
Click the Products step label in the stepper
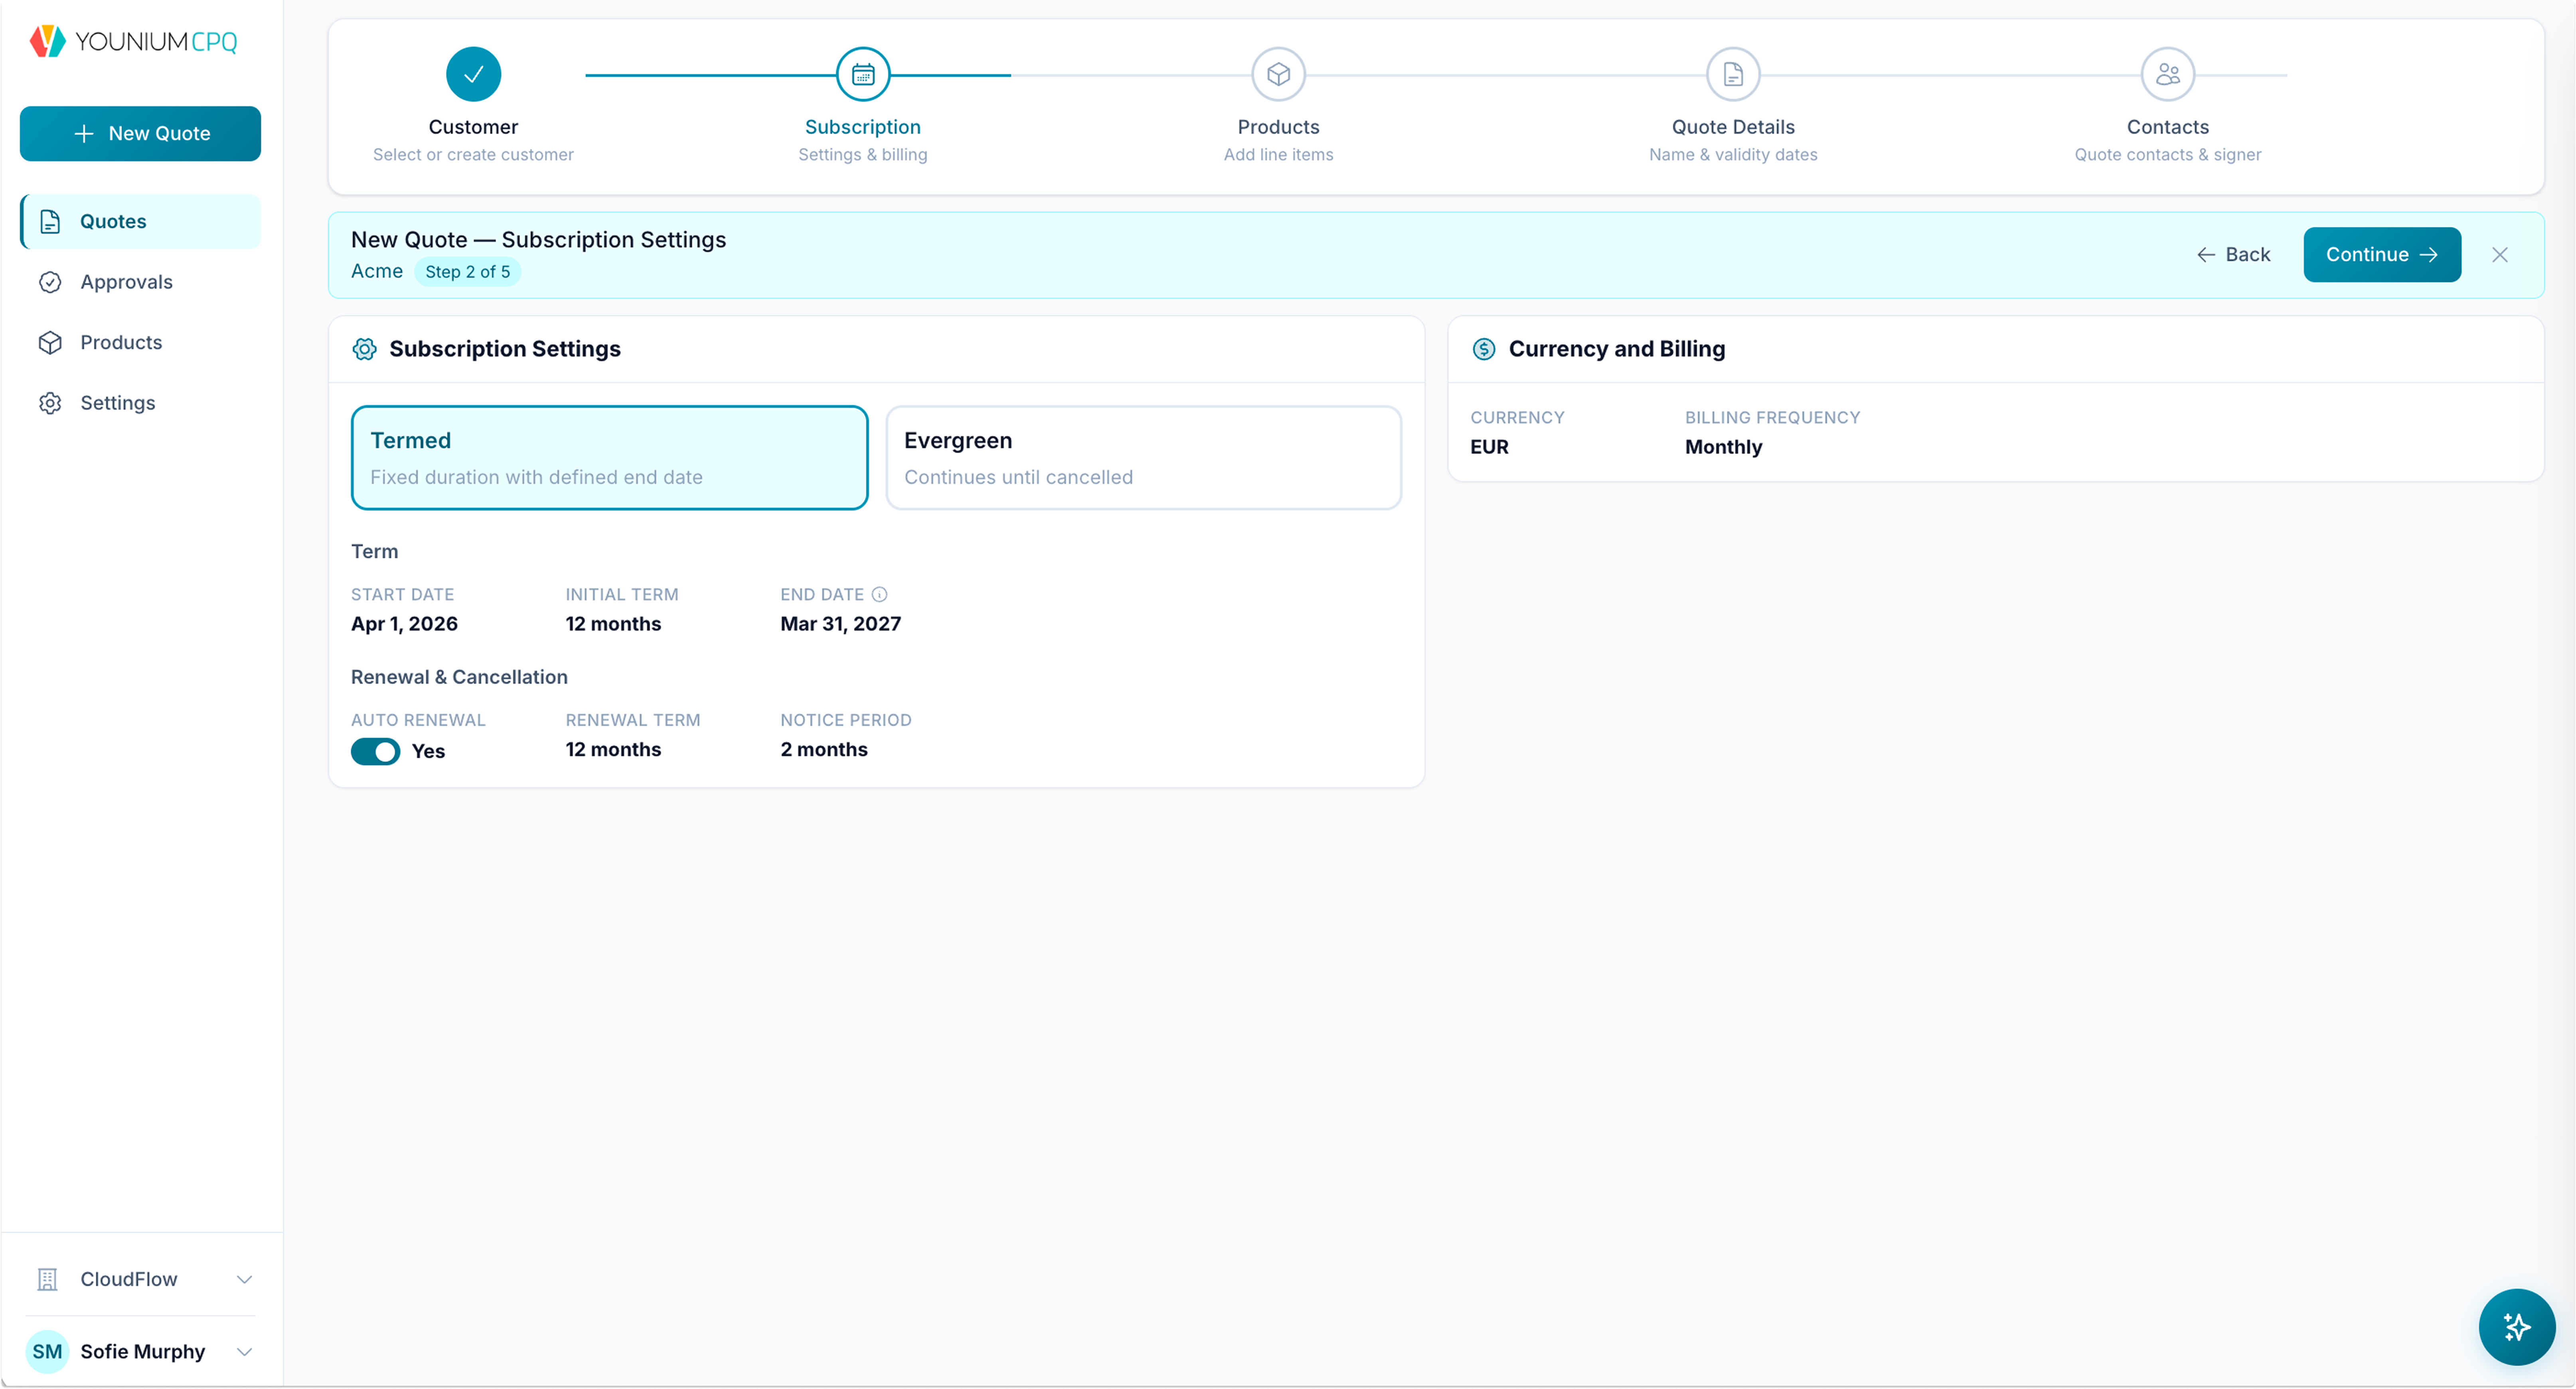tap(1278, 127)
